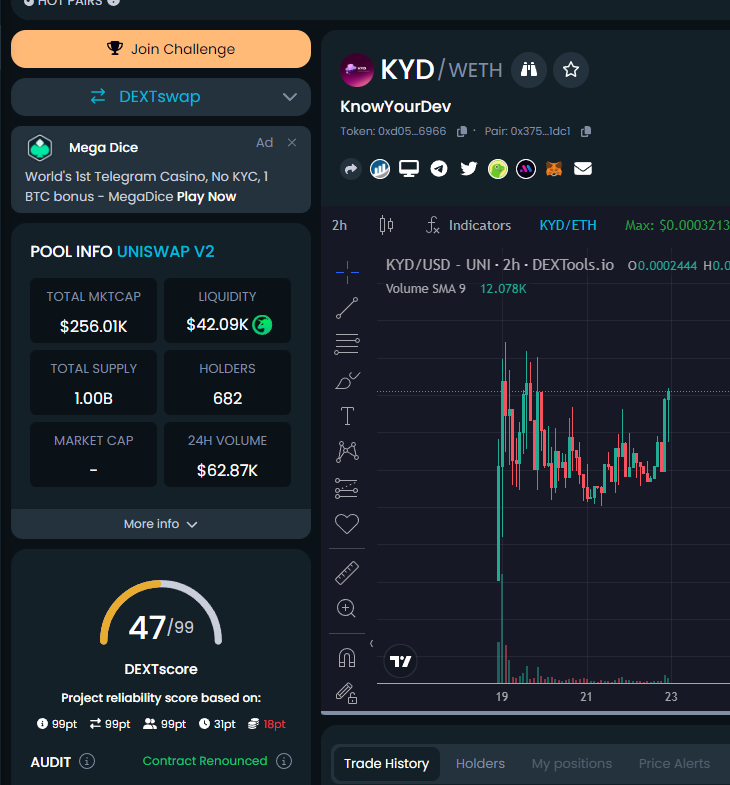
Task: Click the heart favorites icon
Action: point(346,524)
